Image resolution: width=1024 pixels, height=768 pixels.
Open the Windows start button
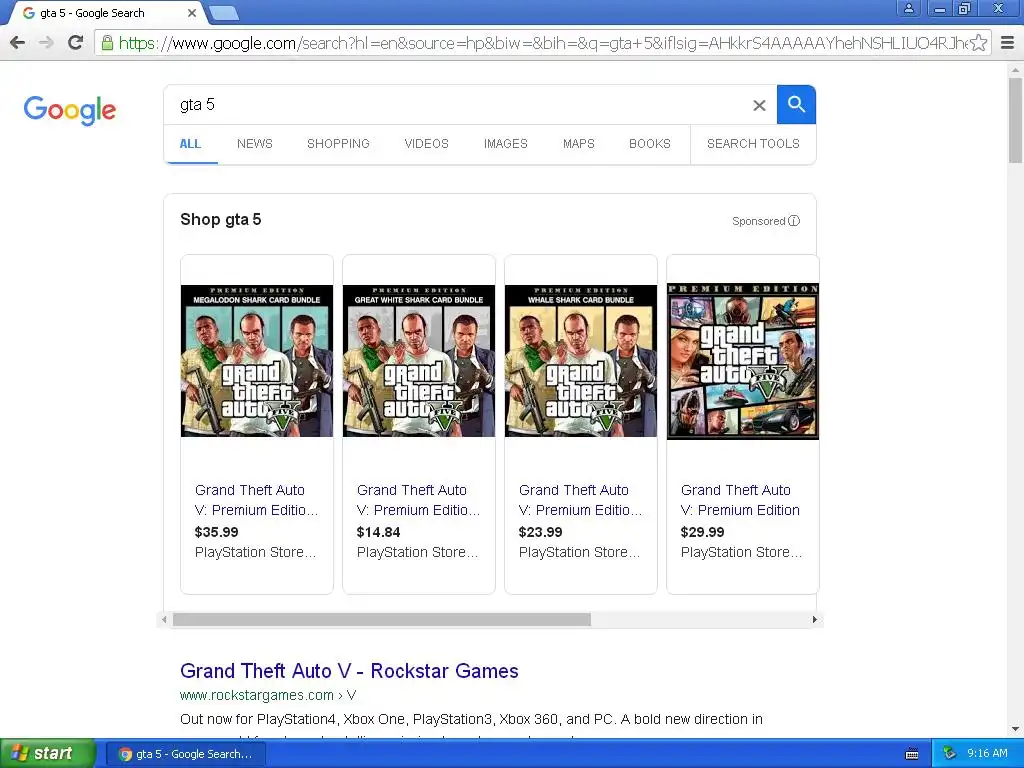click(47, 754)
